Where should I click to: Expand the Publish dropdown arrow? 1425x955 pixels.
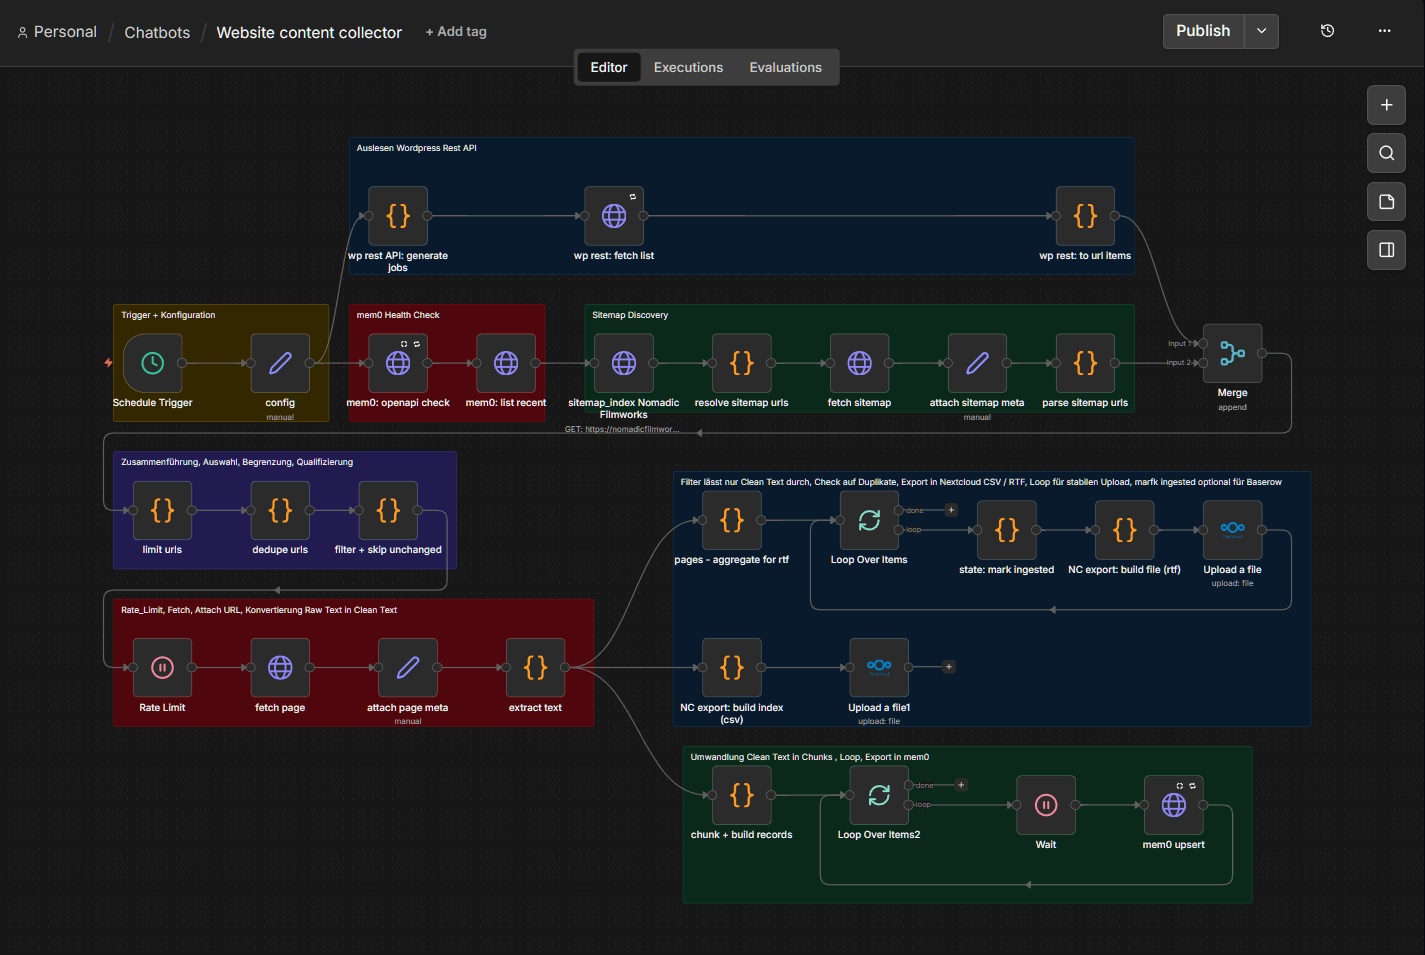tap(1261, 31)
